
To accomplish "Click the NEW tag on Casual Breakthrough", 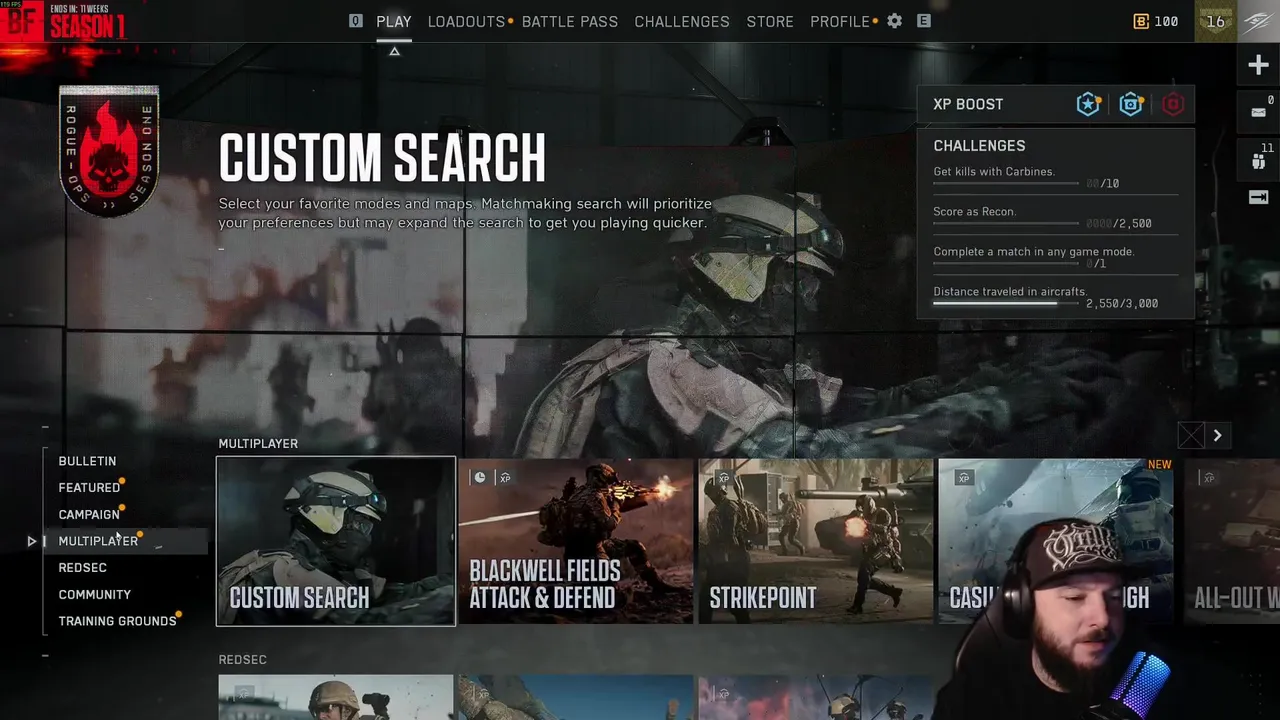I will point(1159,465).
